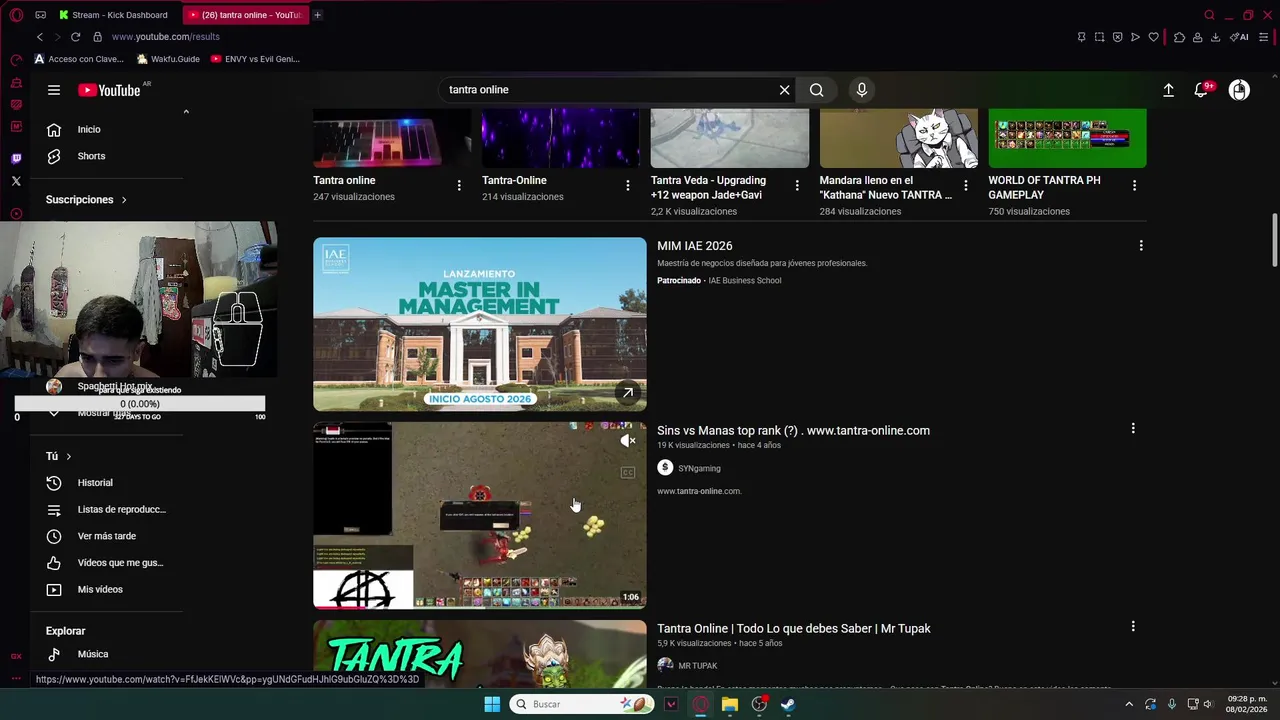The height and width of the screenshot is (720, 1280).
Task: Open OBS Studio from taskbar
Action: 759,704
